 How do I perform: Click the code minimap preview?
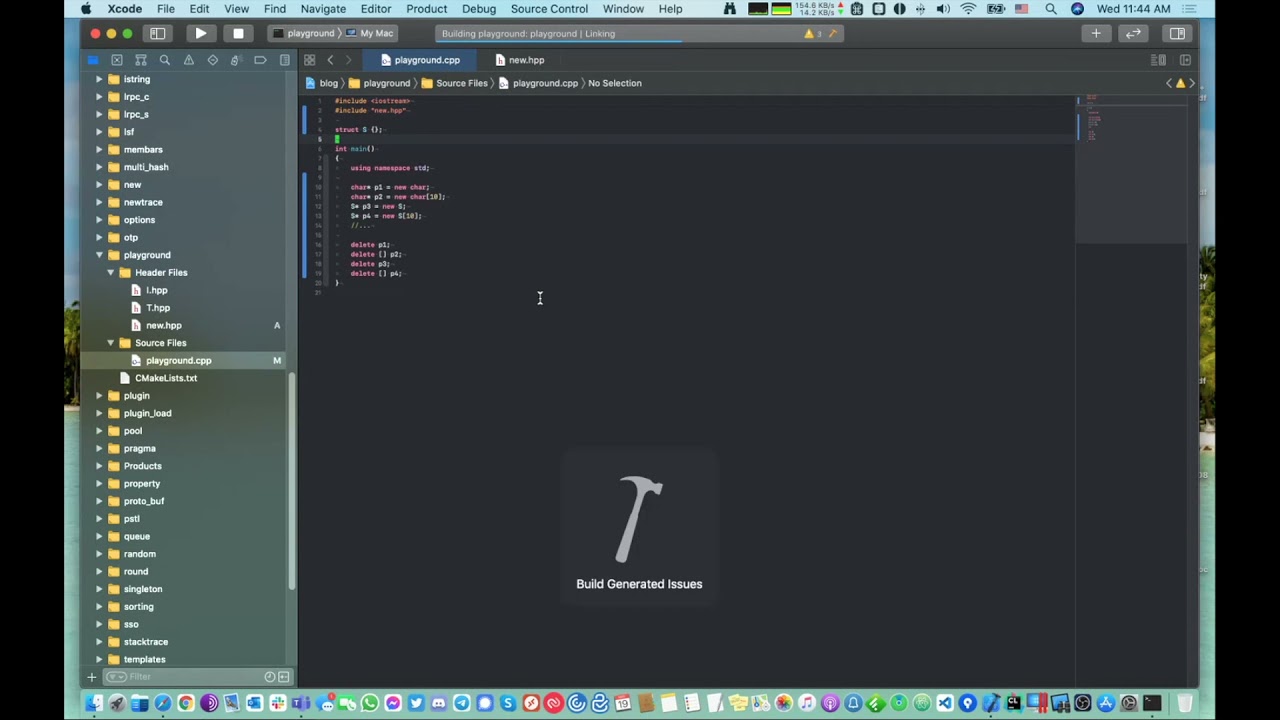point(1133,168)
